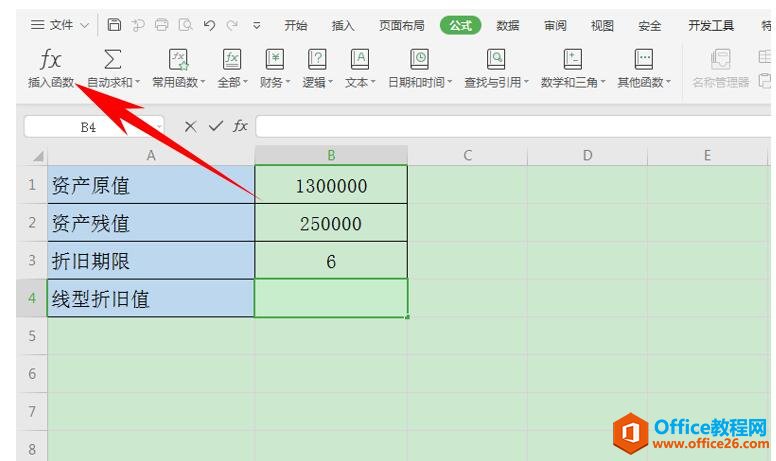Viewport: 776px width, 461px height.
Task: Click the AutoSum (自动求和) sigma icon
Action: tap(112, 59)
